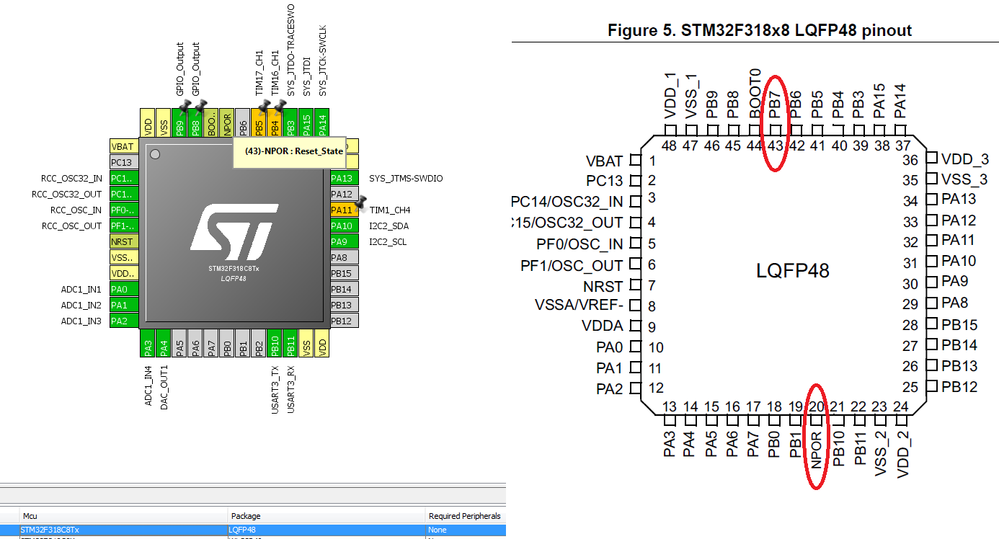Select the PB10 pin for USART3_TX
The width and height of the screenshot is (999, 539).
click(275, 343)
